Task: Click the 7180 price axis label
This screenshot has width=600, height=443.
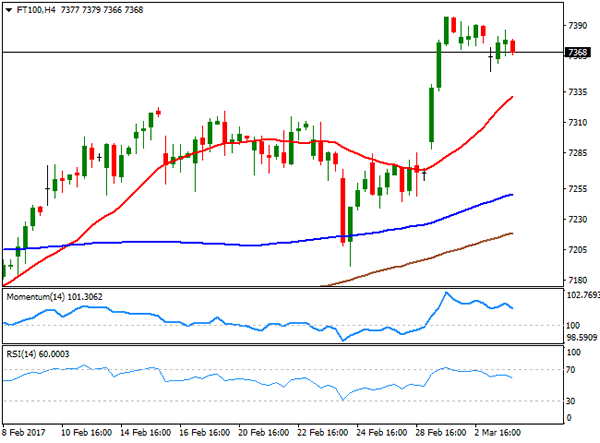Action: pyautogui.click(x=577, y=280)
